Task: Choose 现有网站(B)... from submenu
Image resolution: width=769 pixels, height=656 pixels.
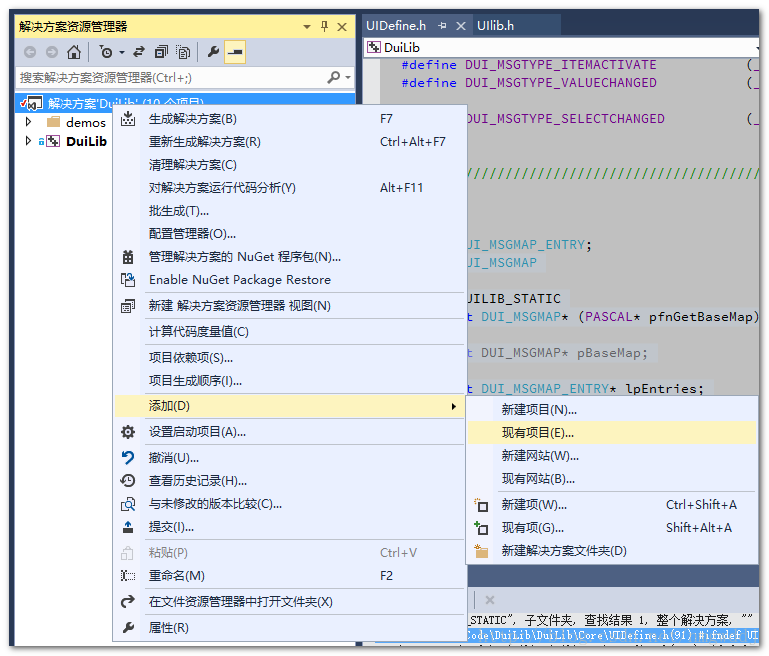Action: pyautogui.click(x=612, y=479)
